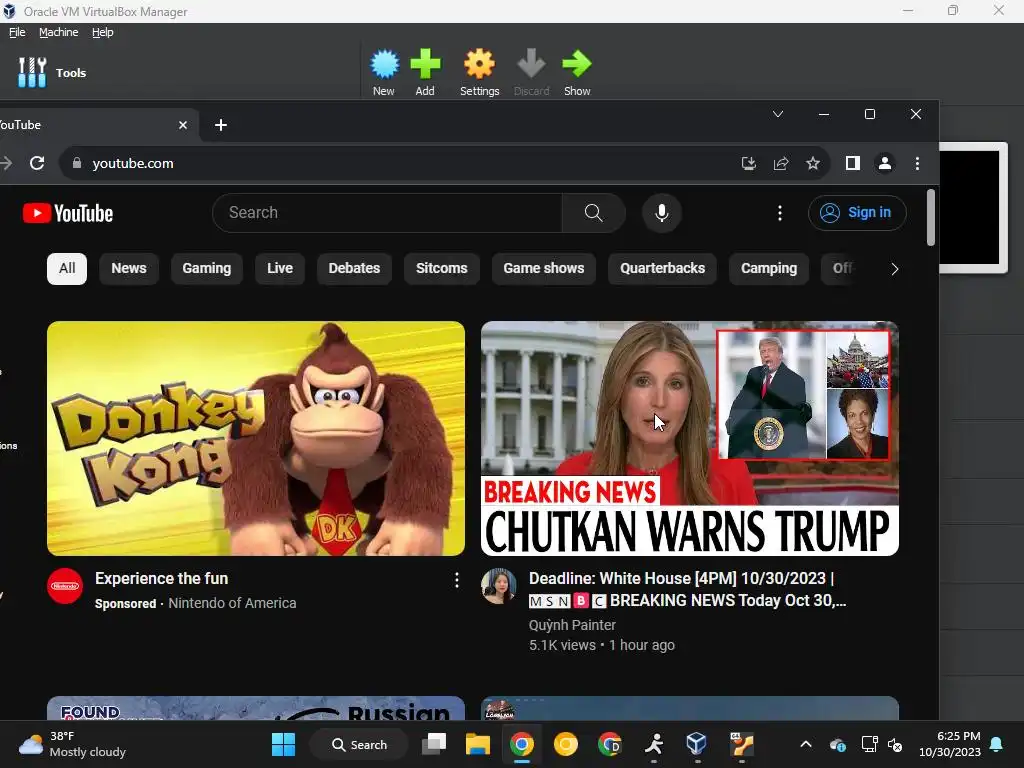Open the Machine menu in VirtualBox
The image size is (1024, 768).
point(59,32)
